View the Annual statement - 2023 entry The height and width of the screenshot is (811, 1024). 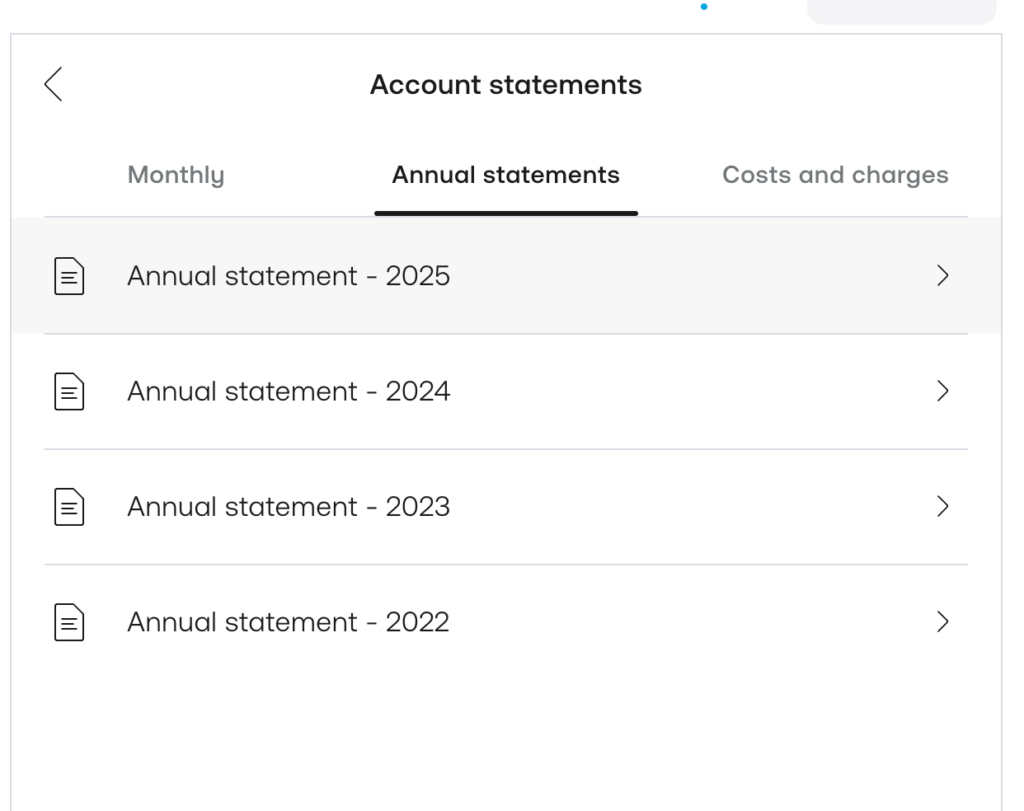point(288,507)
